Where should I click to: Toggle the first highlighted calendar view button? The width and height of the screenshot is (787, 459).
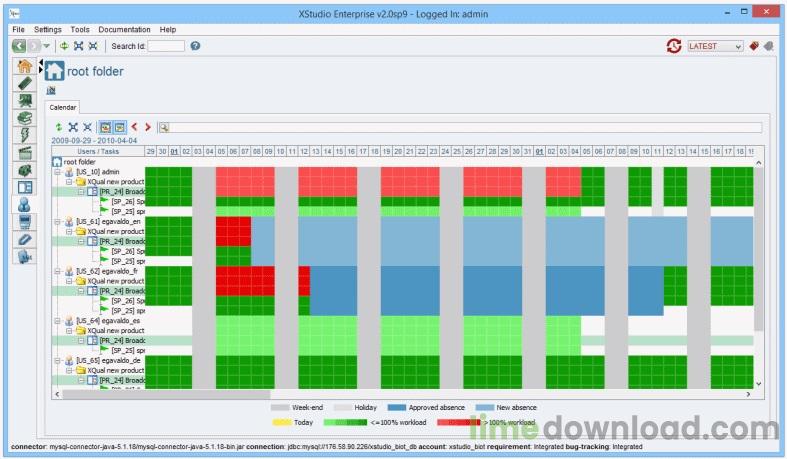[x=105, y=127]
